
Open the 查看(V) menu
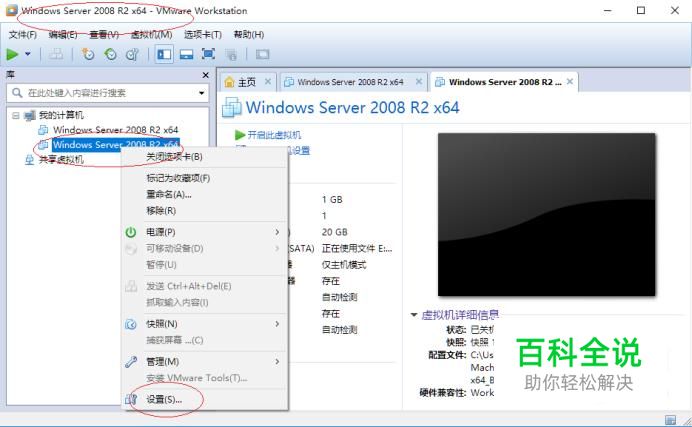click(104, 34)
